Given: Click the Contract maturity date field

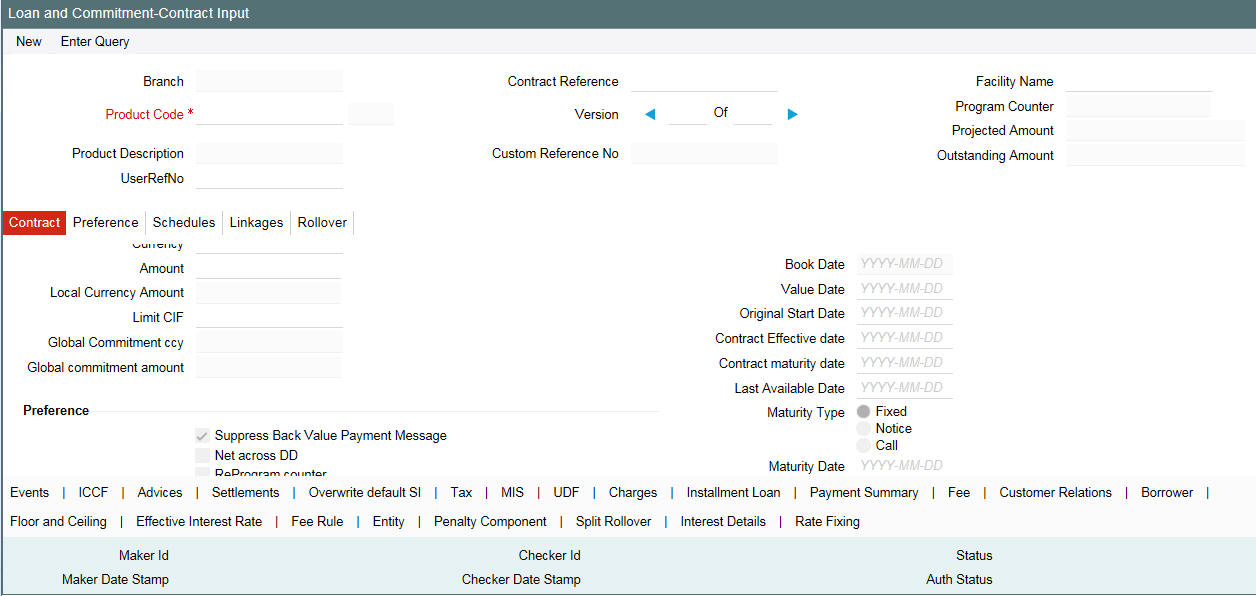Looking at the screenshot, I should (x=904, y=363).
